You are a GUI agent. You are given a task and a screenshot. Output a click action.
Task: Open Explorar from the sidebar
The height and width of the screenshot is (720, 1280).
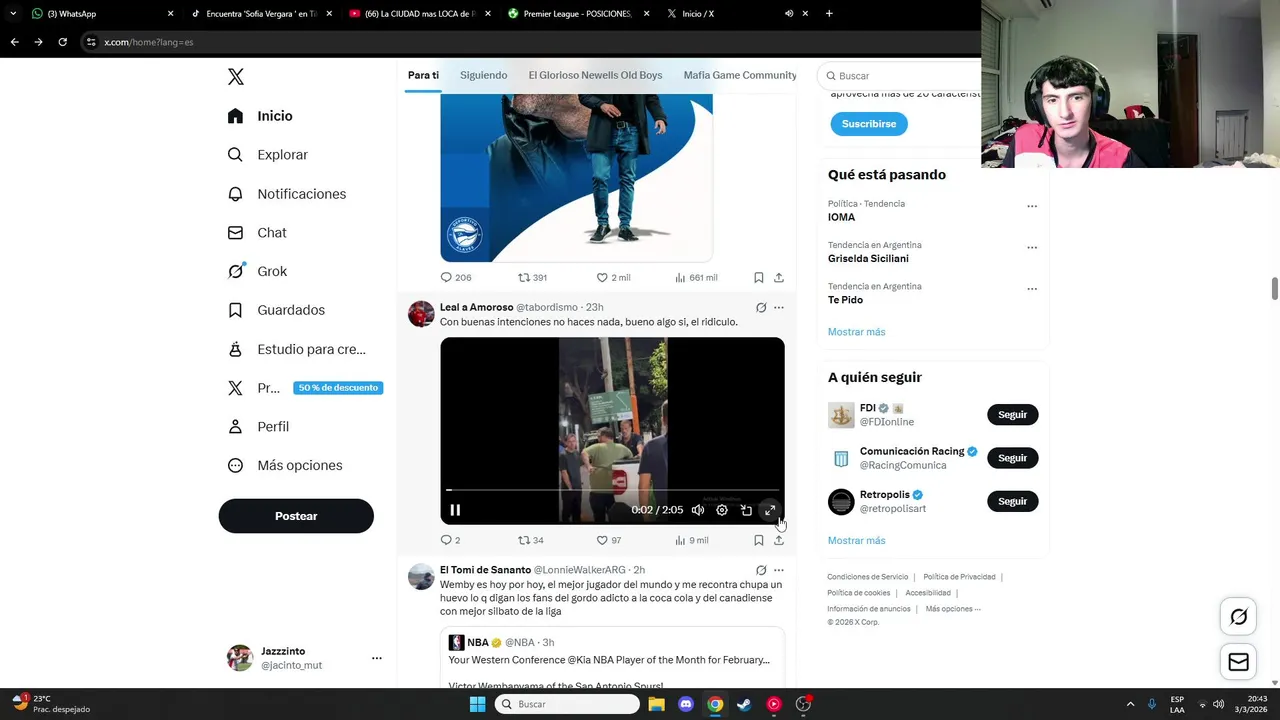[267, 155]
